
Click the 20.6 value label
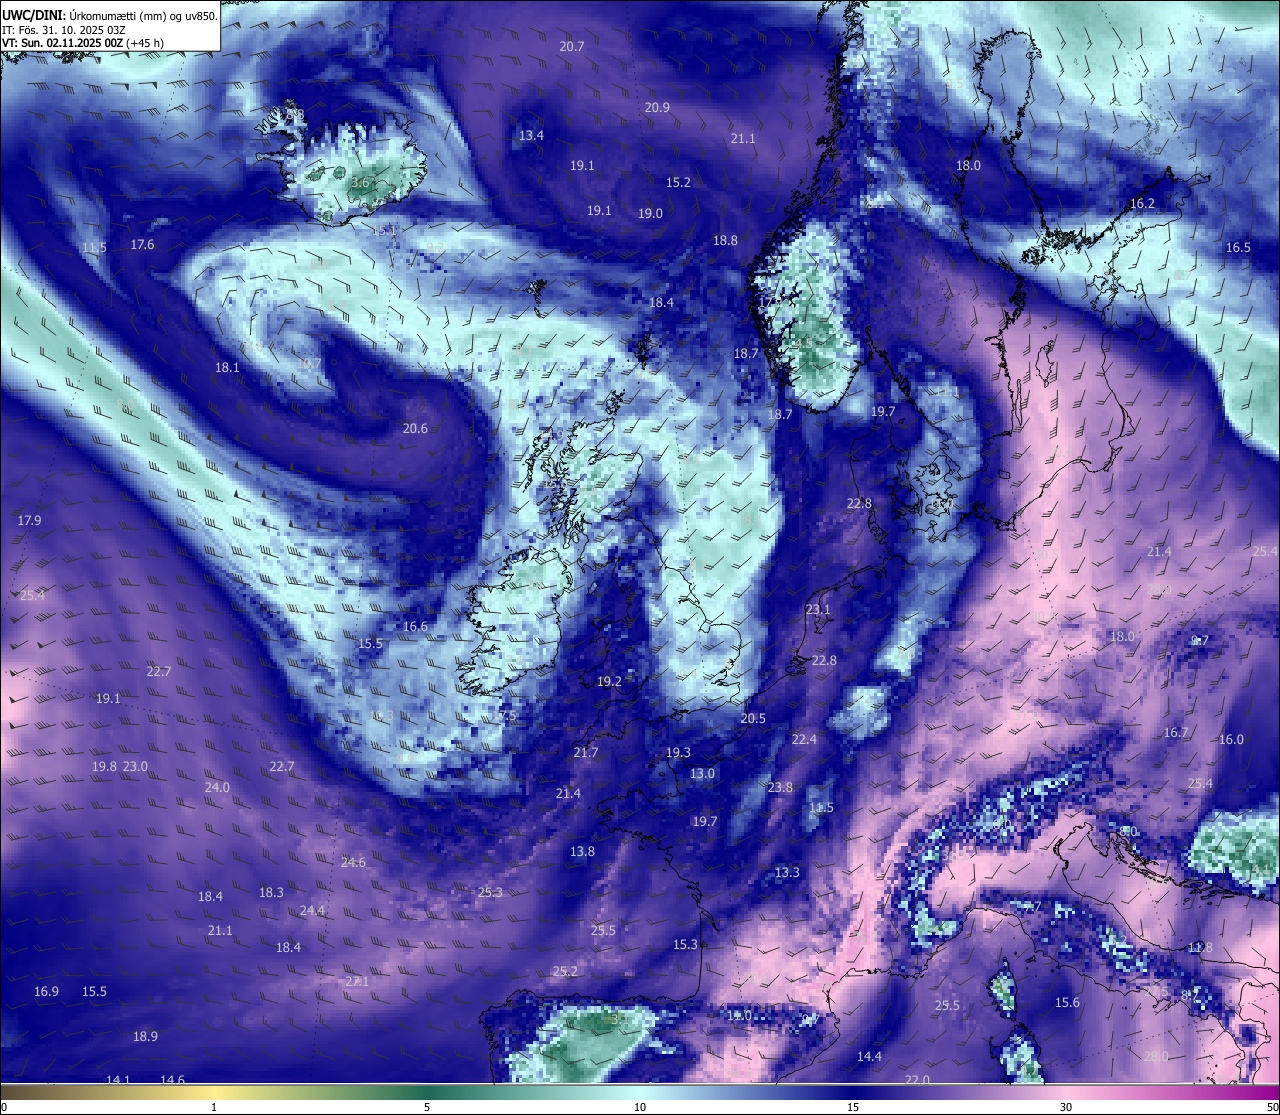(x=415, y=429)
